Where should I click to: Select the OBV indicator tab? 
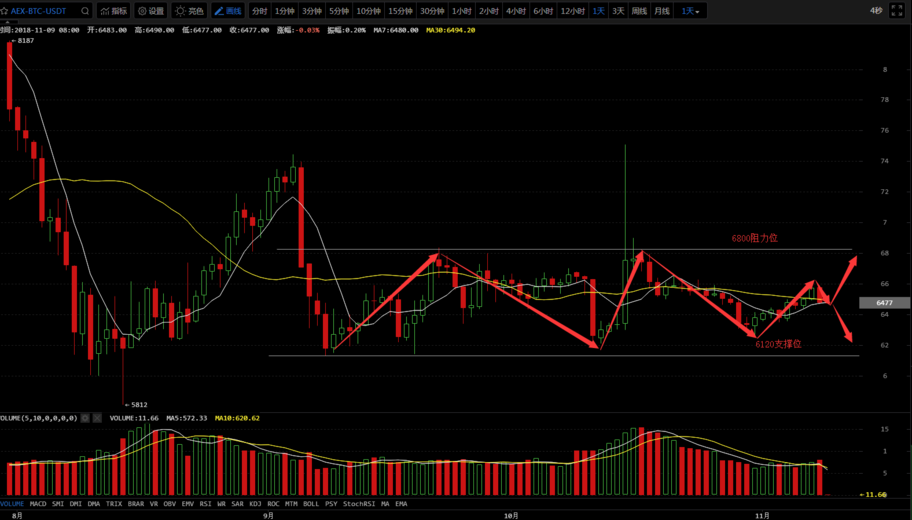(x=170, y=504)
